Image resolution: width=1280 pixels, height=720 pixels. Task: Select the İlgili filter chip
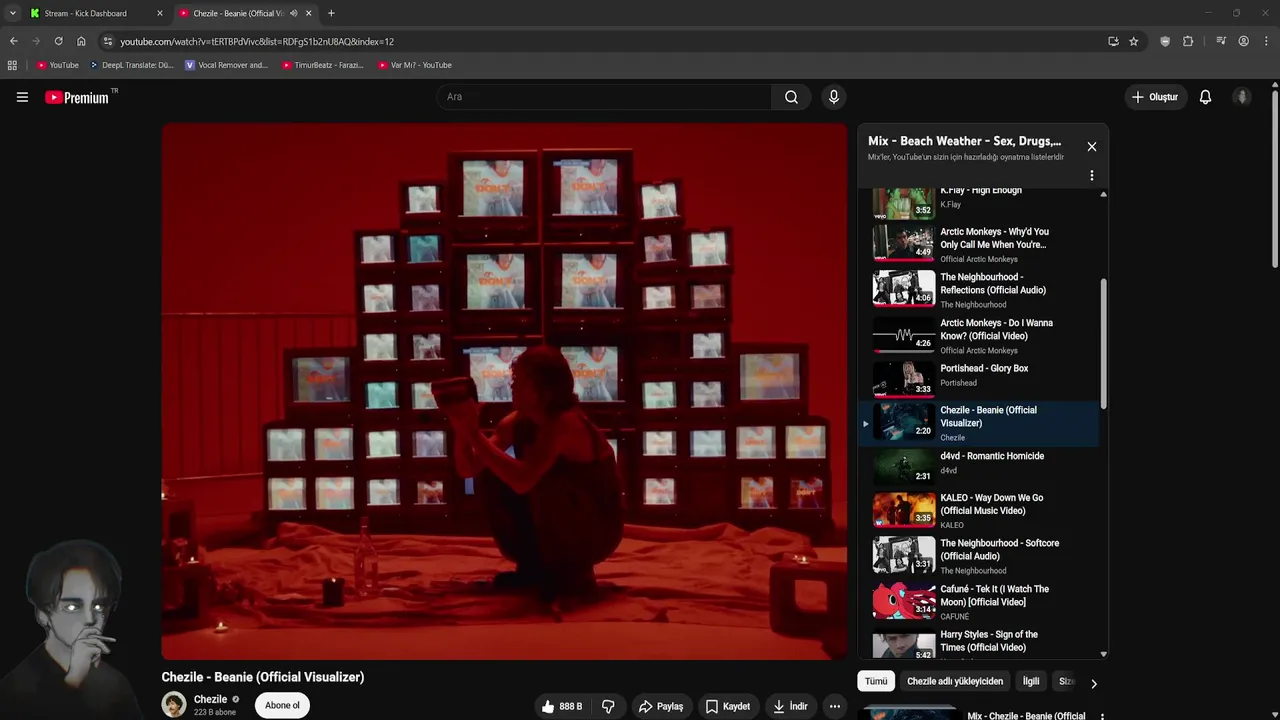(1031, 681)
